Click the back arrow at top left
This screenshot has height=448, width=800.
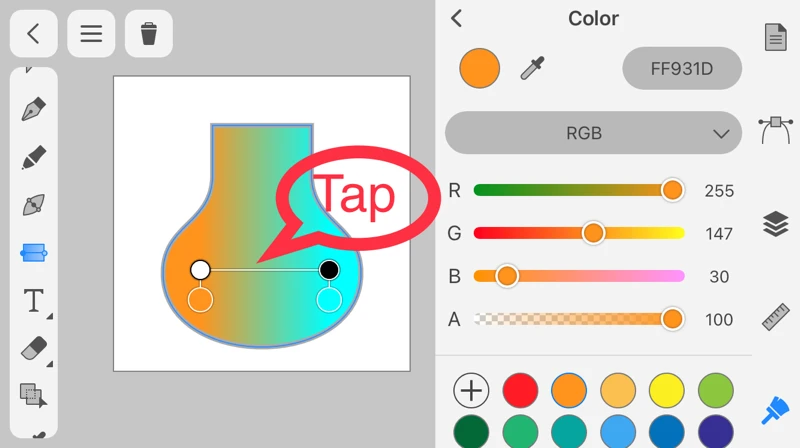(33, 34)
